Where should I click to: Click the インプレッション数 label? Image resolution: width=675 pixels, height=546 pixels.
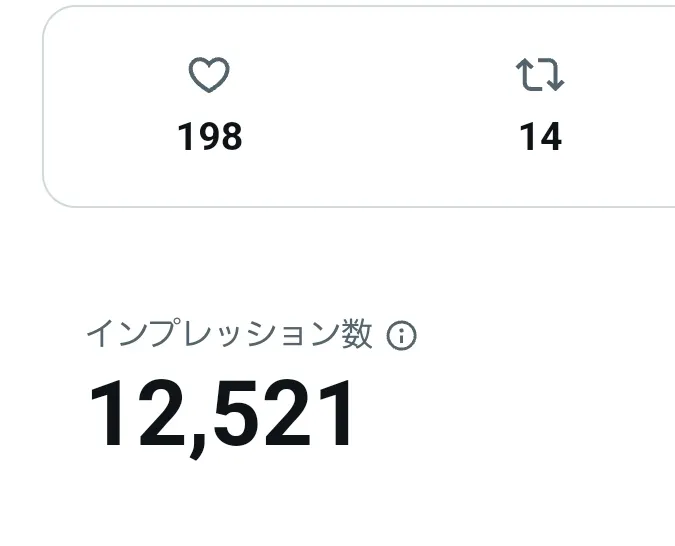(x=229, y=334)
